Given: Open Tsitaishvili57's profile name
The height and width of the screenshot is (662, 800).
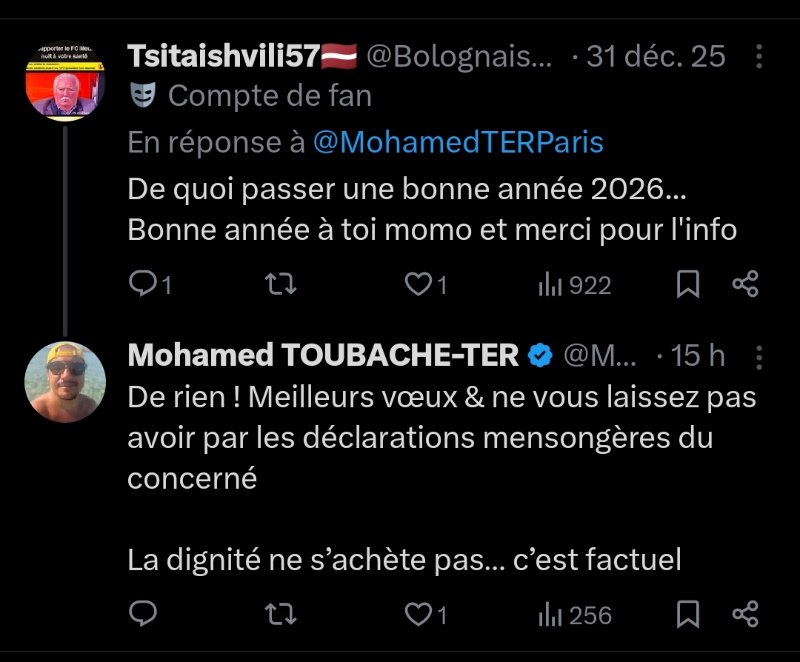Looking at the screenshot, I should pyautogui.click(x=224, y=56).
